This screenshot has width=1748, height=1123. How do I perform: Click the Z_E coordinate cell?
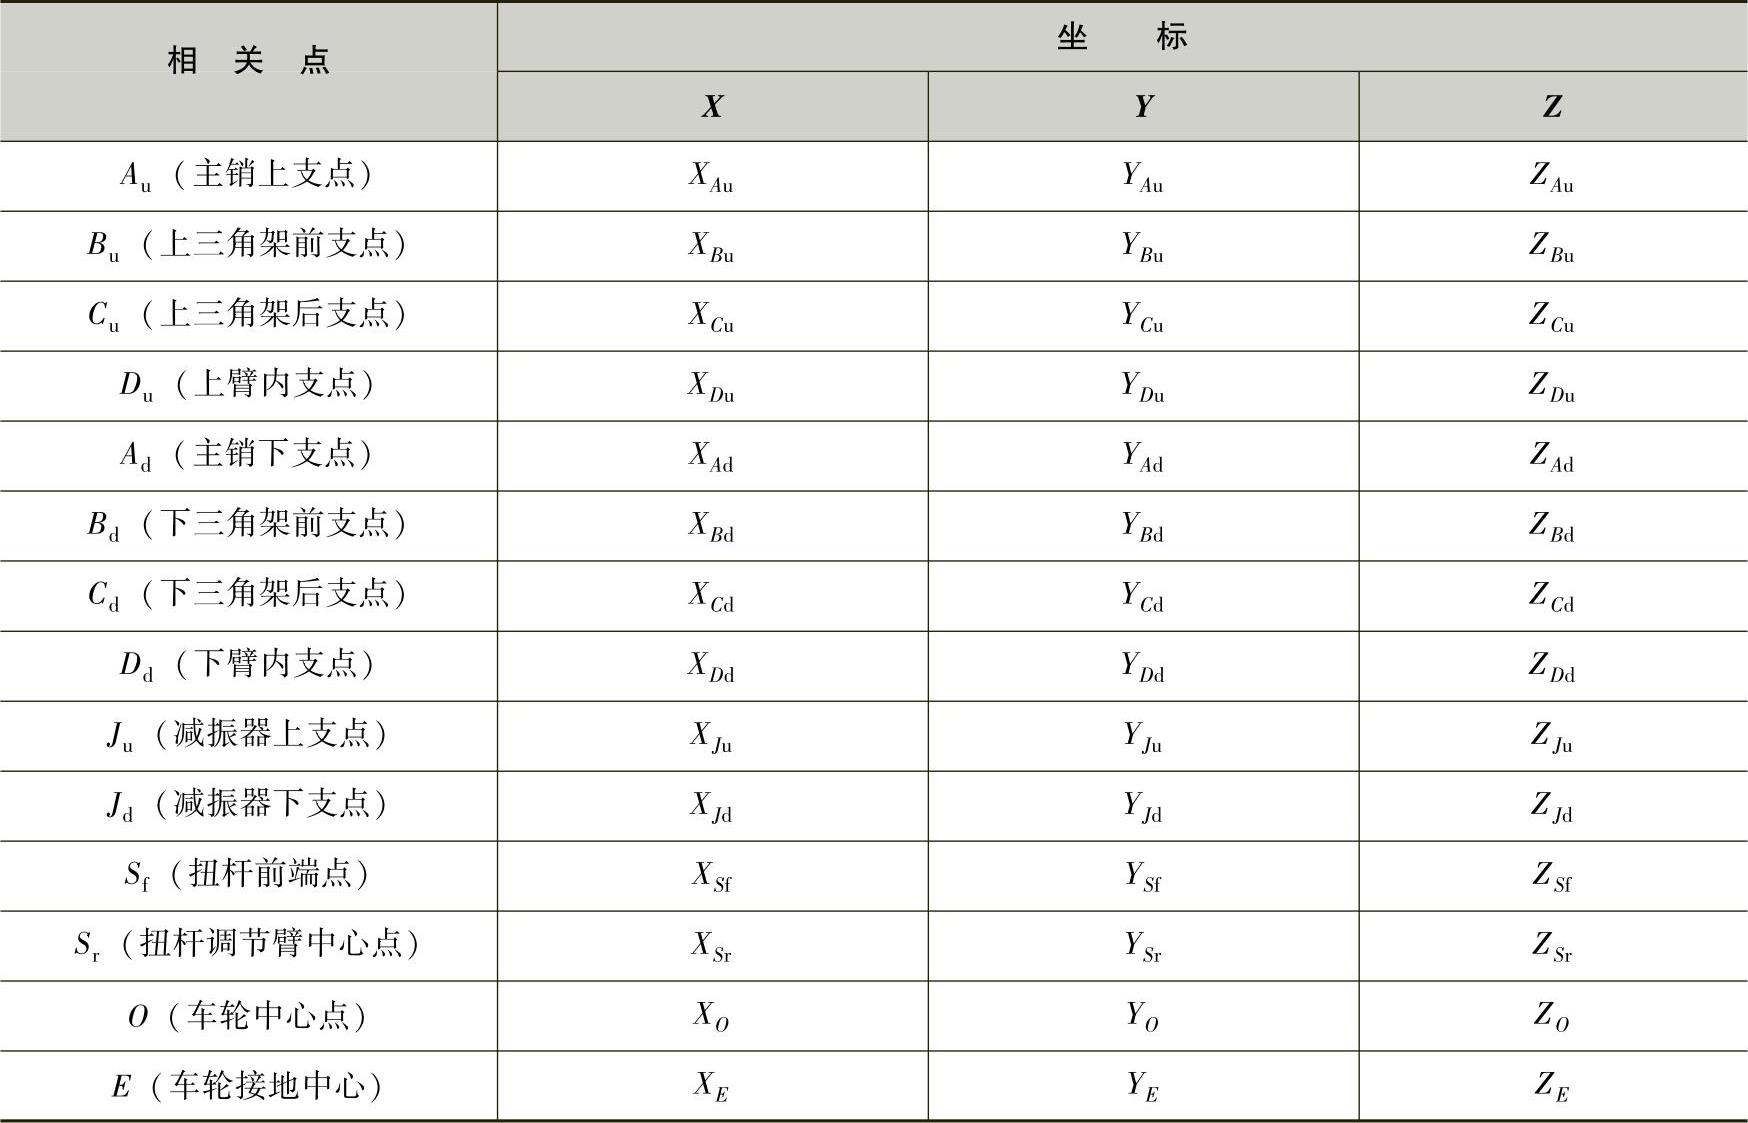pos(1553,1086)
